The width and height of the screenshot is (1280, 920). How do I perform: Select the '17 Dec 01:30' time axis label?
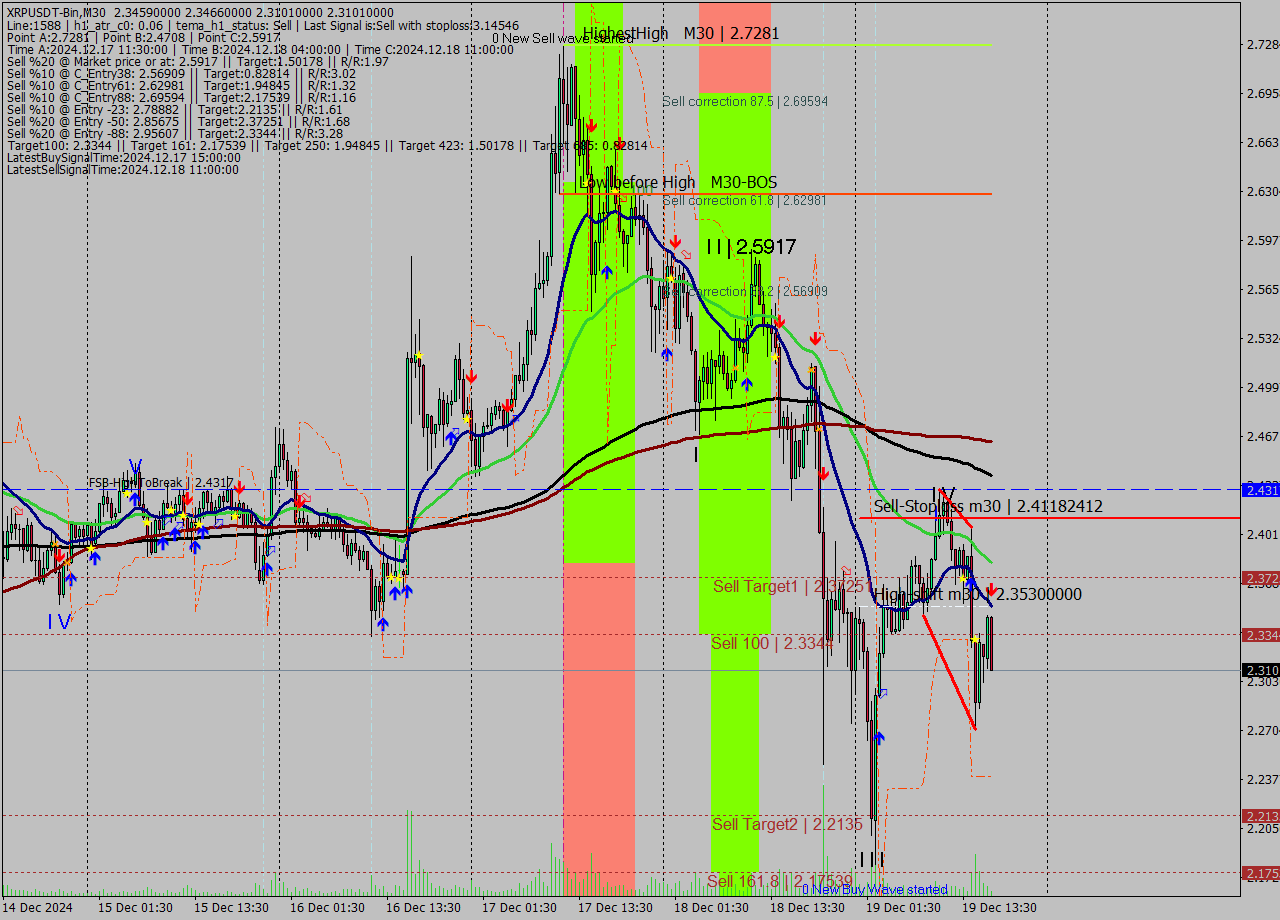518,907
